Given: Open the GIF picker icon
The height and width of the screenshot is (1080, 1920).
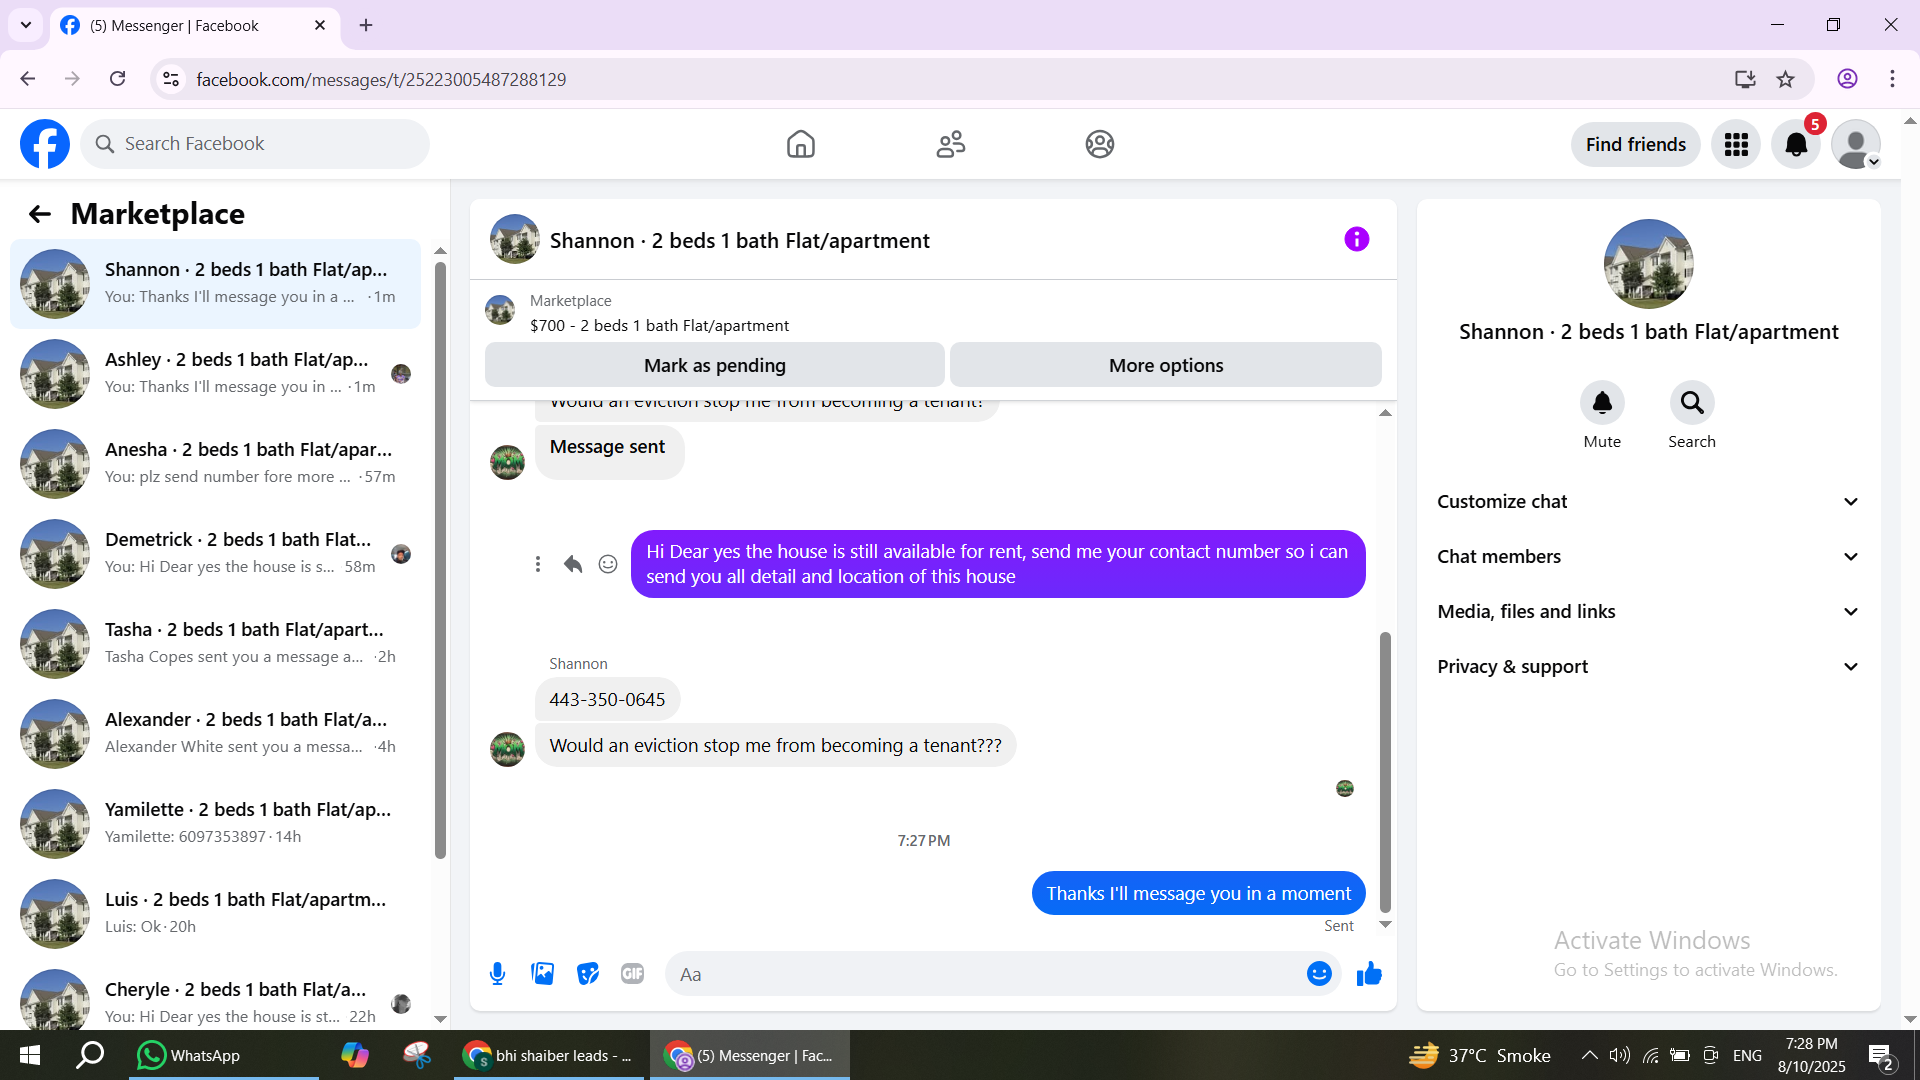Looking at the screenshot, I should tap(632, 973).
